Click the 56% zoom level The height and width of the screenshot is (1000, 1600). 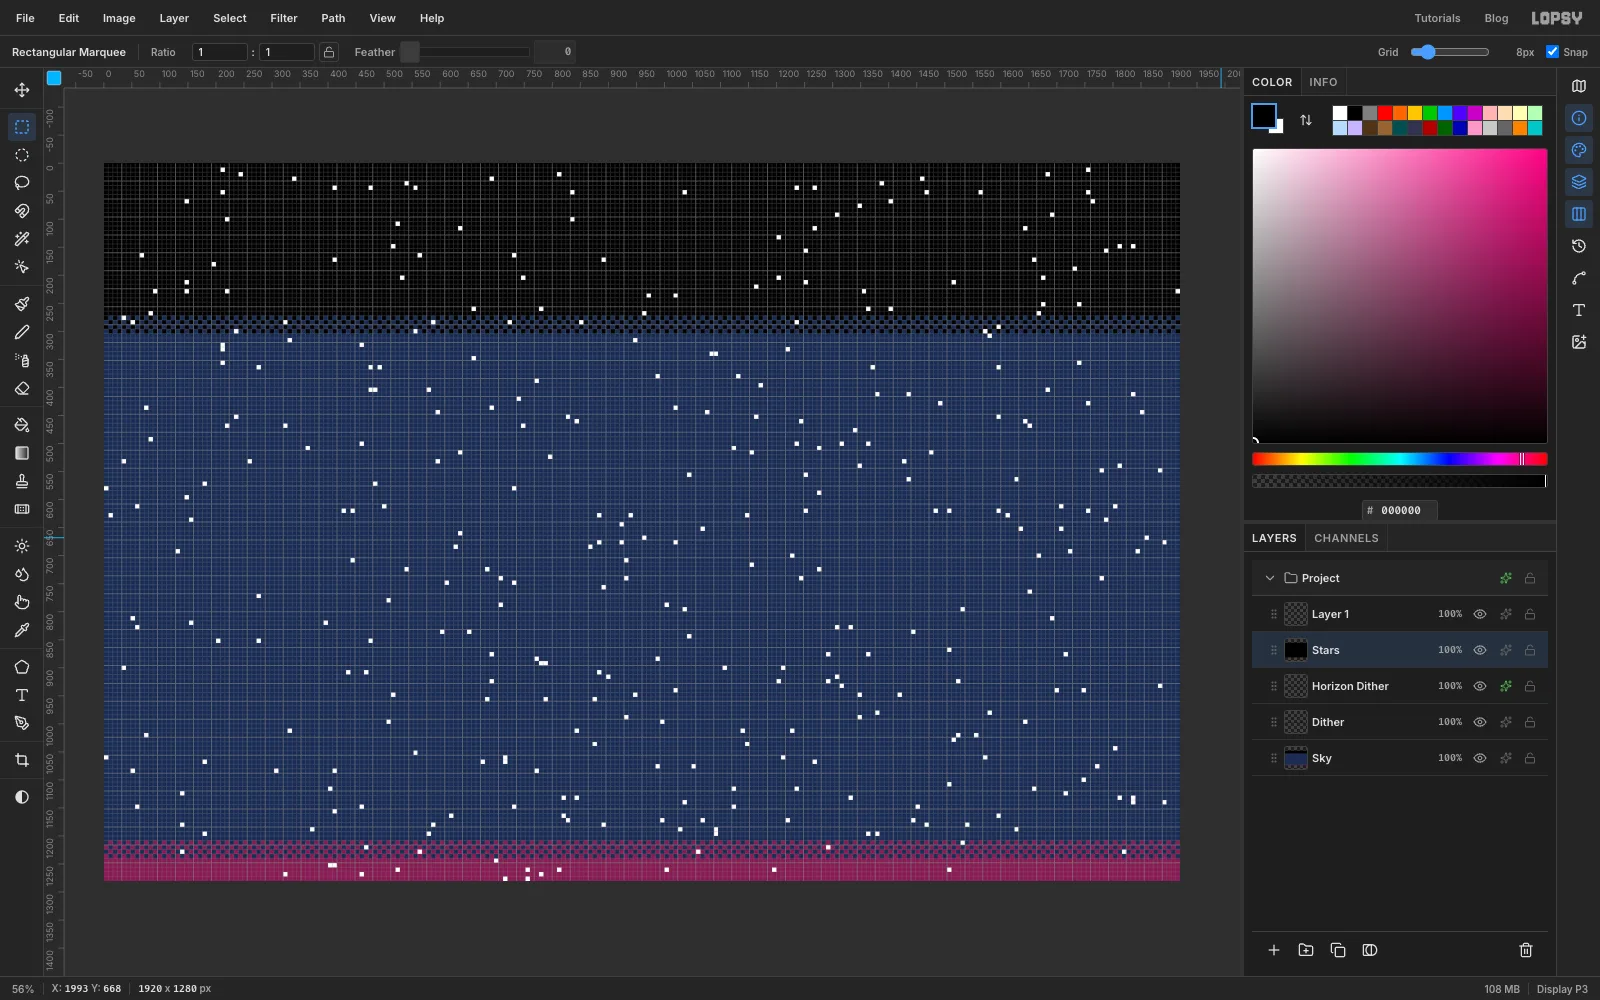coord(23,989)
